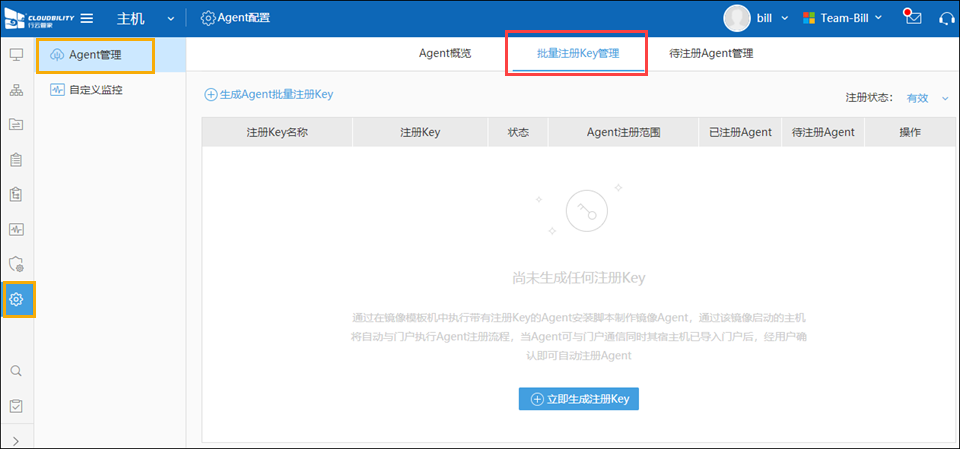The width and height of the screenshot is (960, 450).
Task: Expand the sidebar with chevron arrow
Action: [17, 441]
